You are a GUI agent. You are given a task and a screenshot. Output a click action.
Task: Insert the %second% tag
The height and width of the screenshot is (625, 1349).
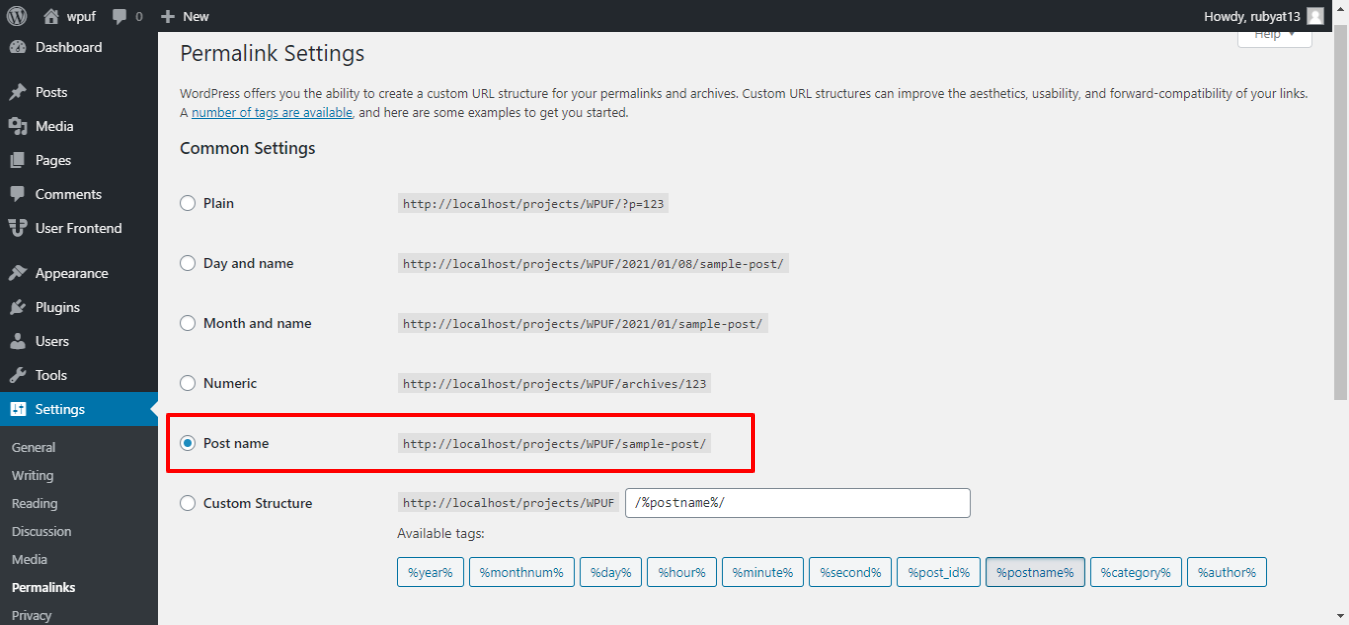(x=850, y=572)
